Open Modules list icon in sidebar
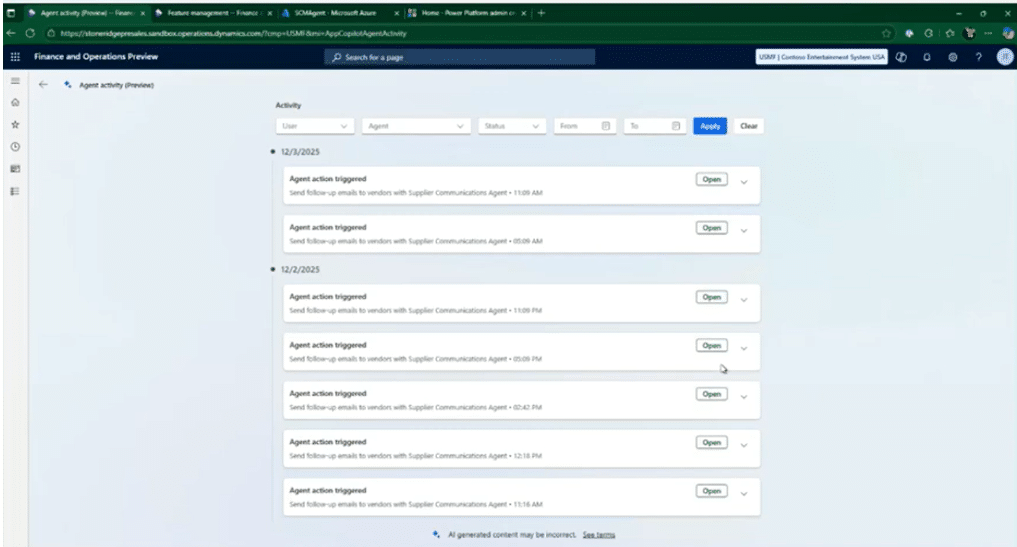 coord(15,191)
